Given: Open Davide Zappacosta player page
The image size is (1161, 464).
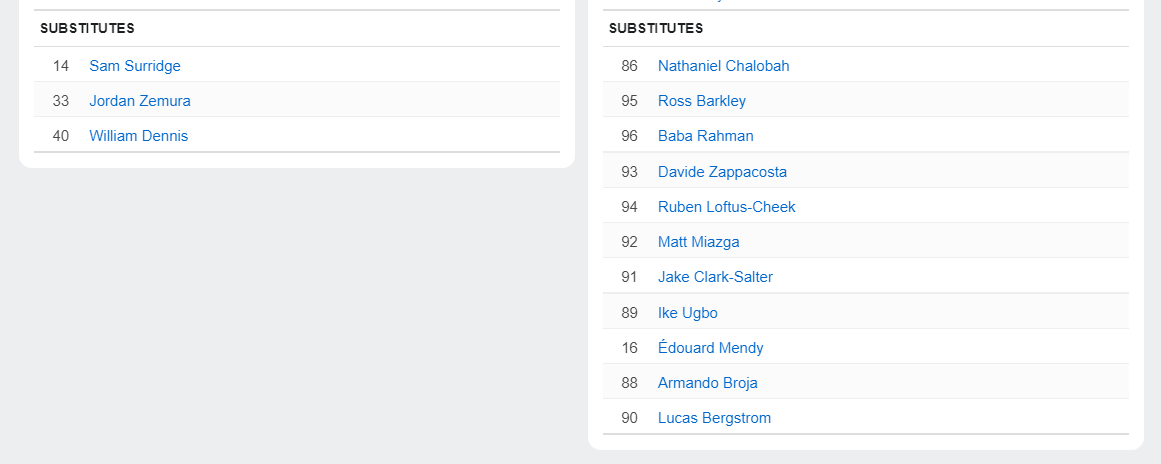Looking at the screenshot, I should click(722, 172).
